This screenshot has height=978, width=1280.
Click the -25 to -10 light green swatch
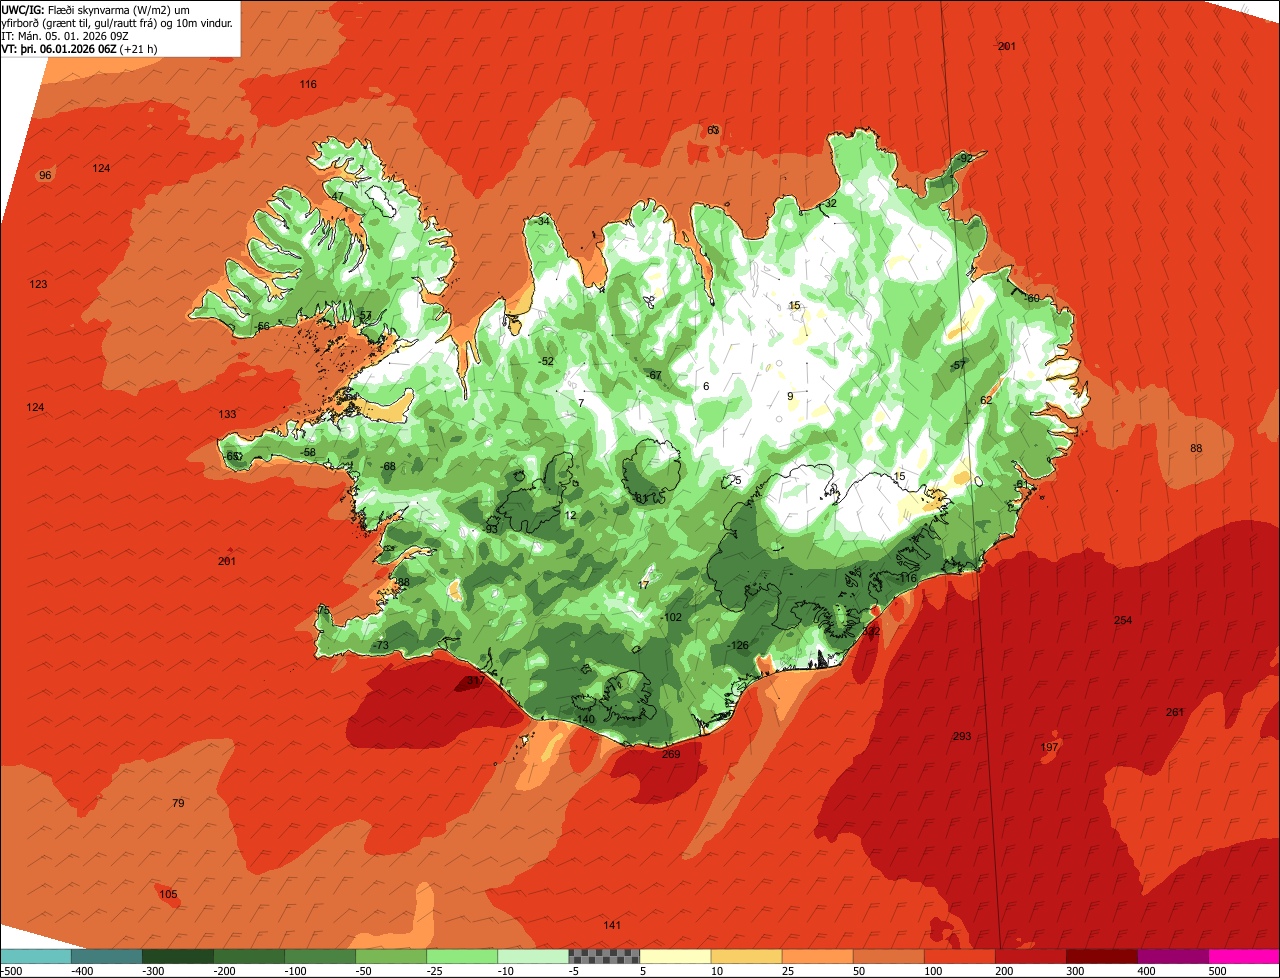[x=462, y=957]
